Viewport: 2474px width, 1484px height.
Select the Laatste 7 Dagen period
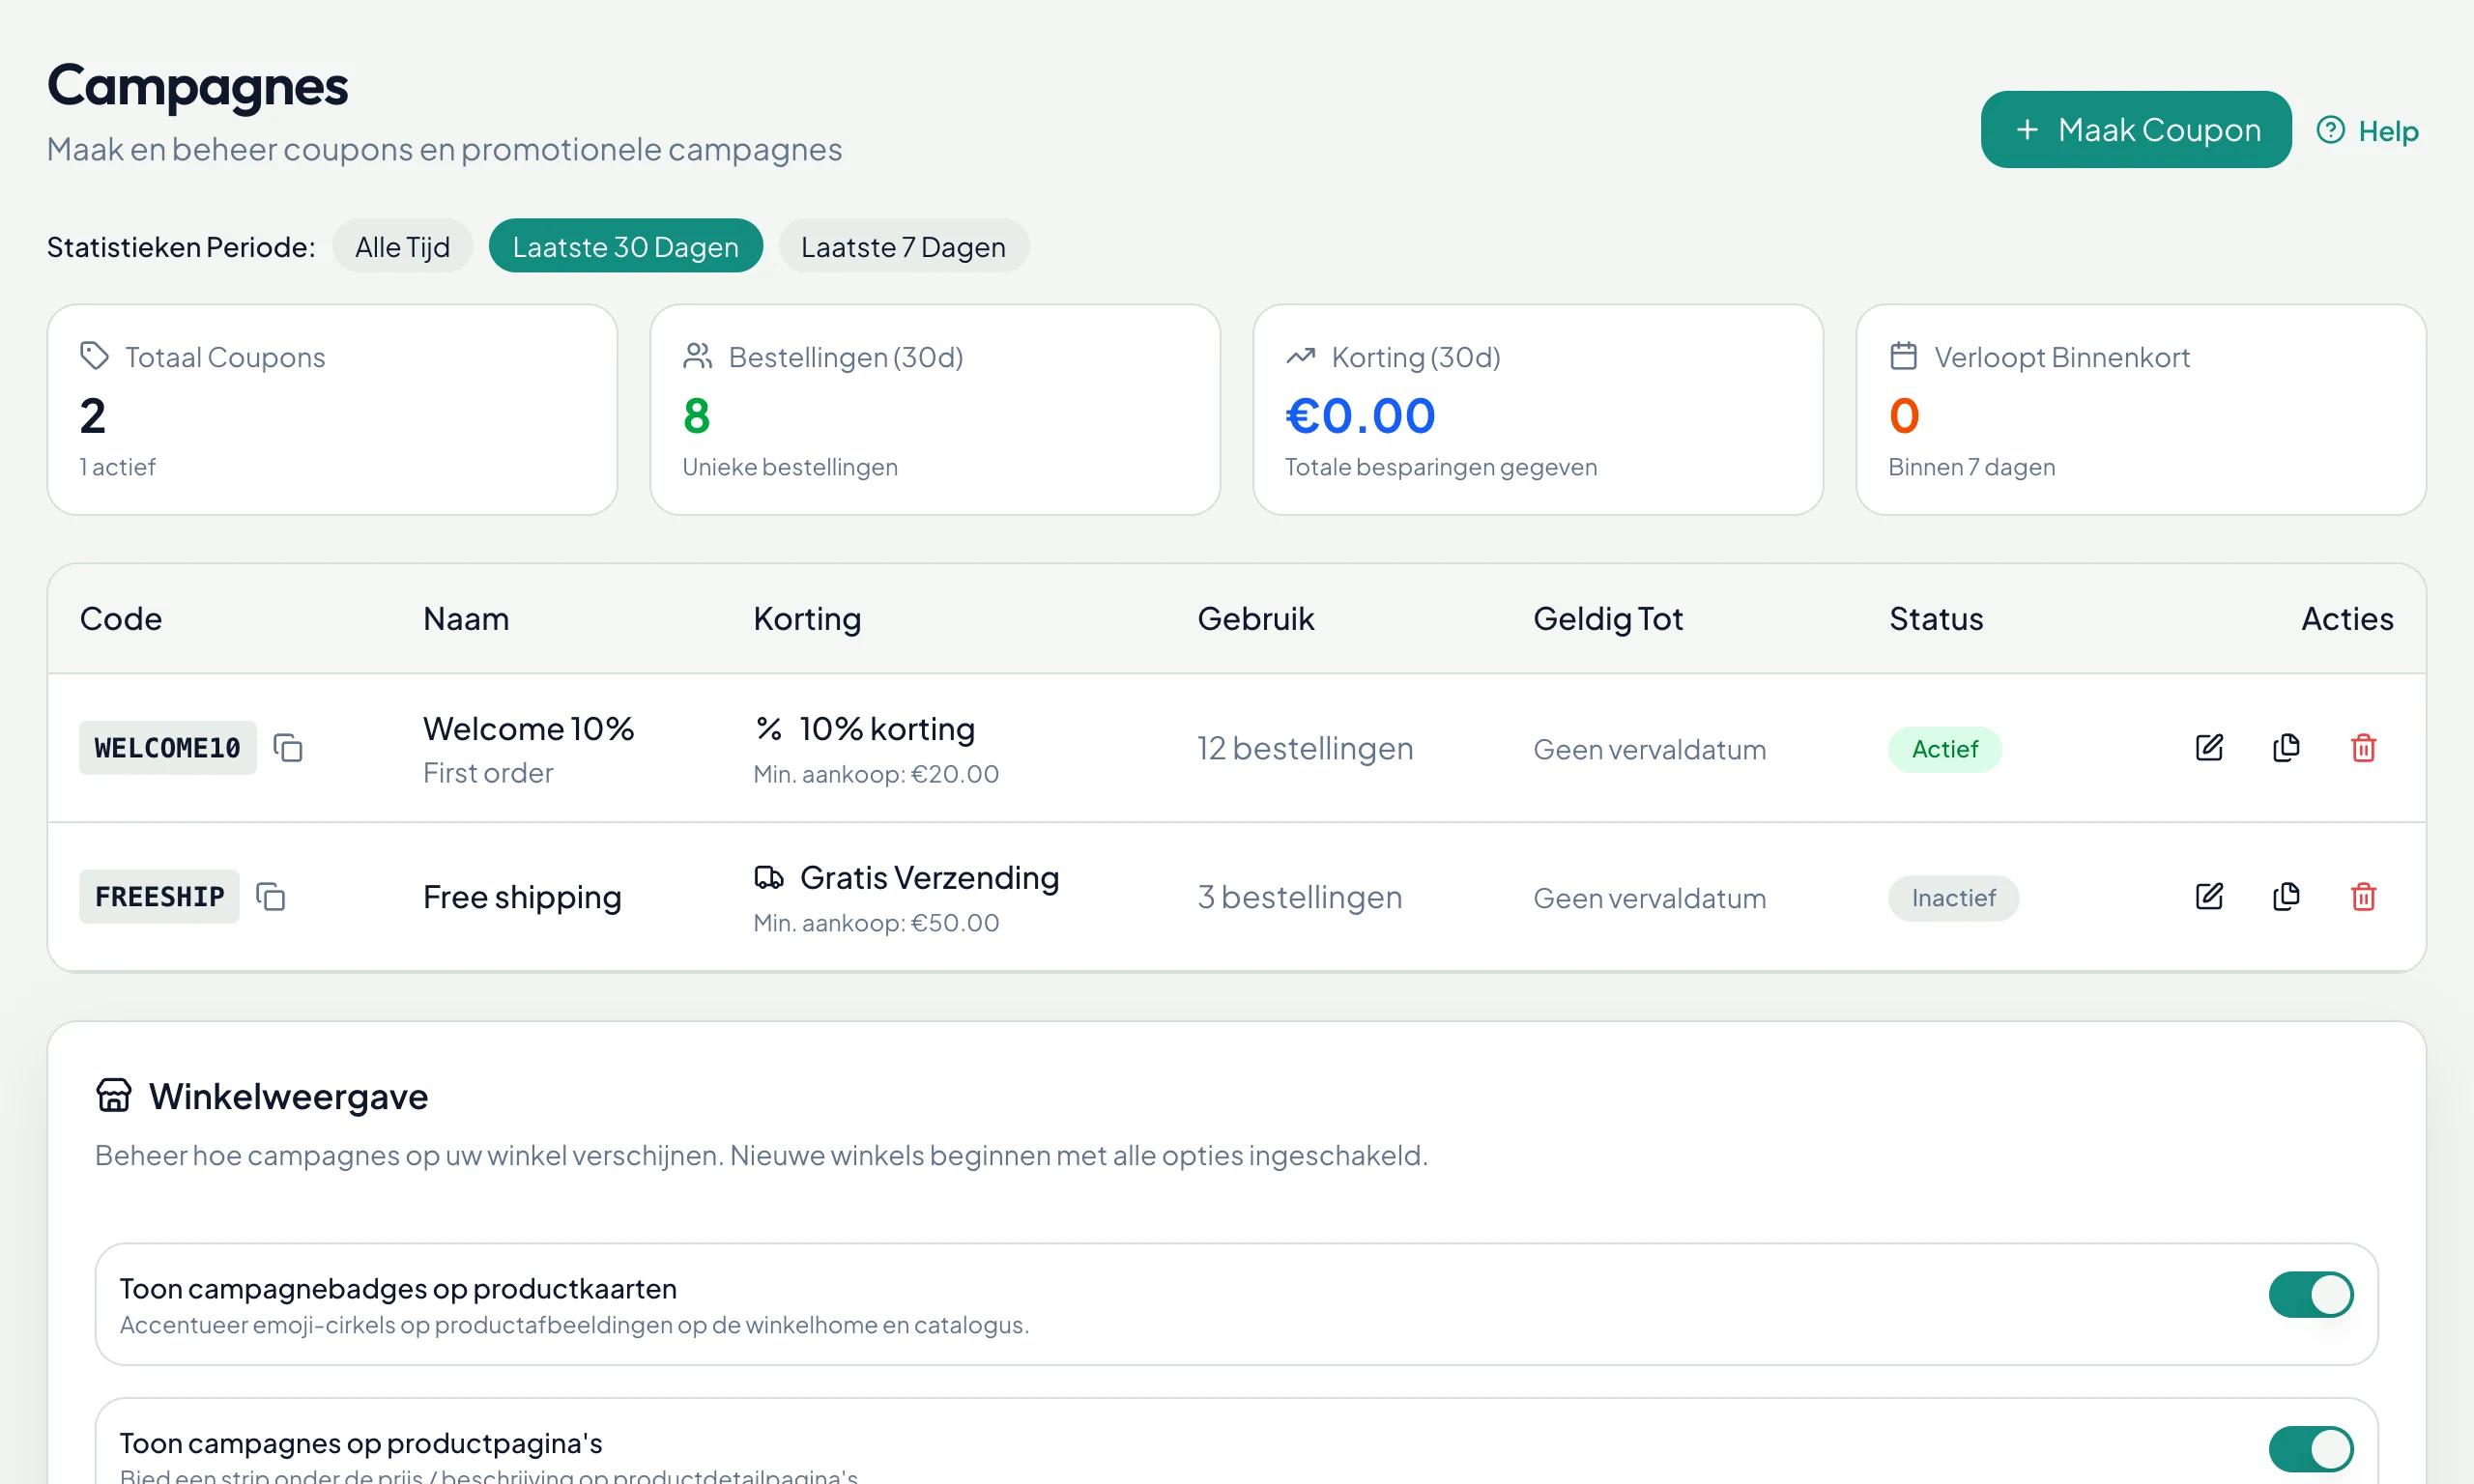tap(903, 246)
